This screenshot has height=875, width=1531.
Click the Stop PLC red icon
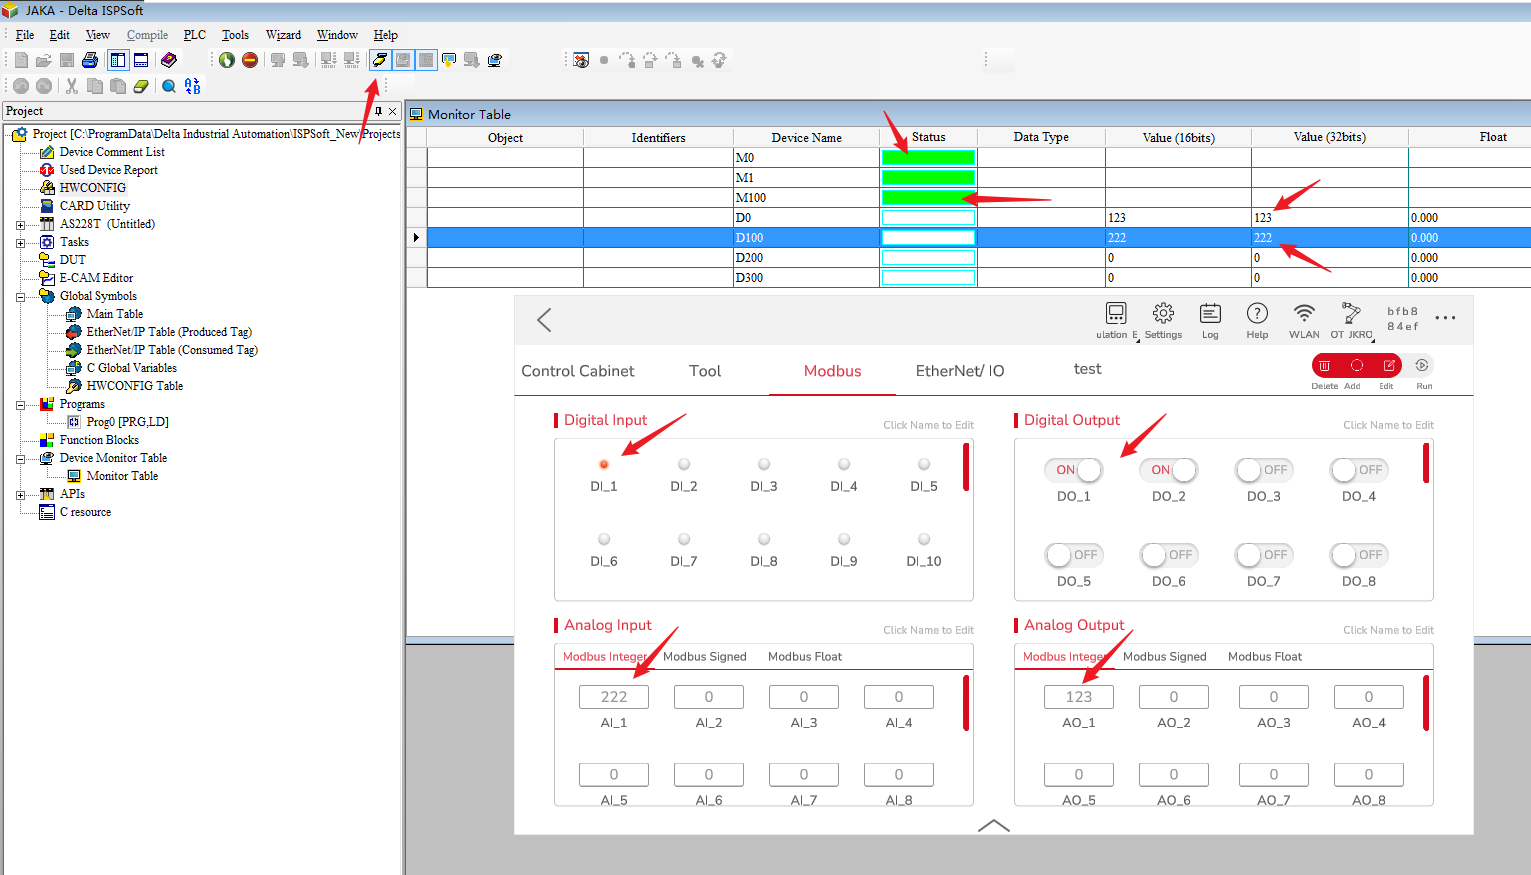point(250,60)
